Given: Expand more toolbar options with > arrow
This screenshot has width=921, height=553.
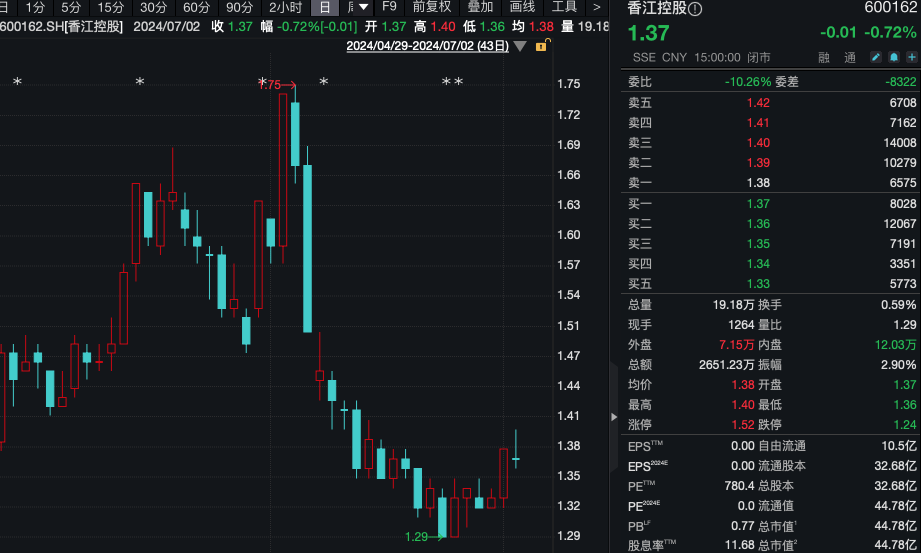Looking at the screenshot, I should tap(597, 7).
